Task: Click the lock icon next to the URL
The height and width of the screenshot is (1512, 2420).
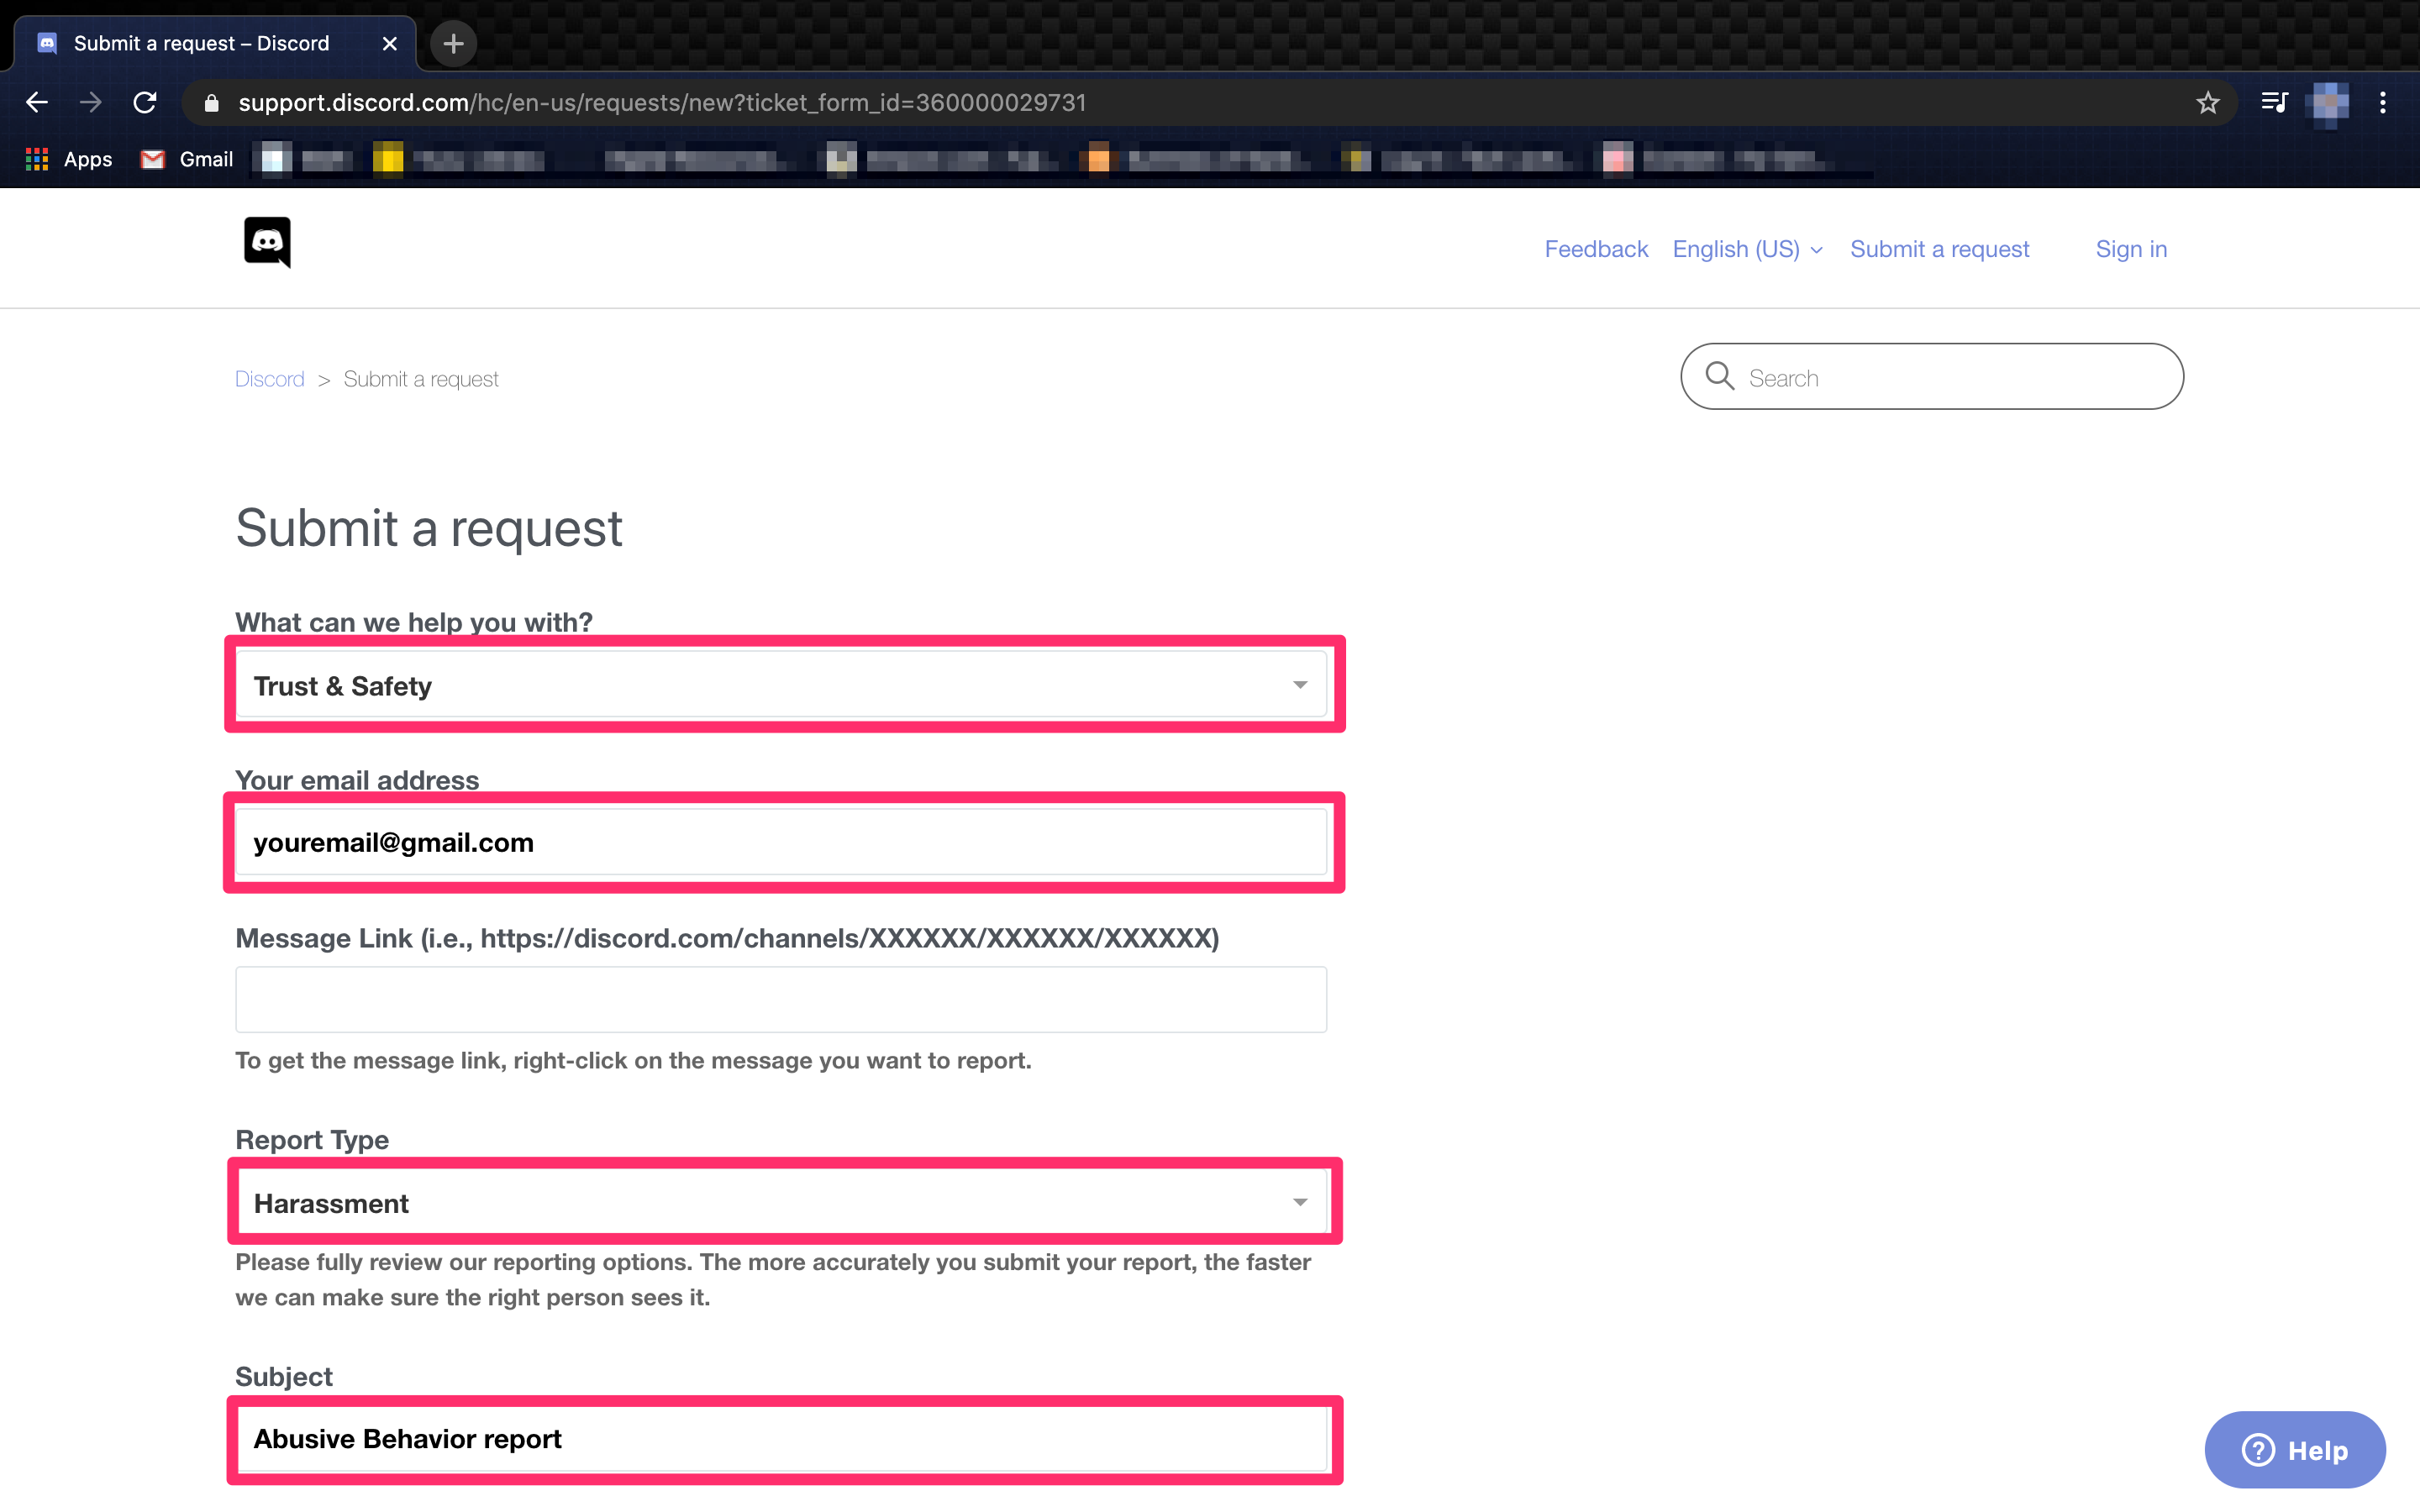Action: pos(211,102)
